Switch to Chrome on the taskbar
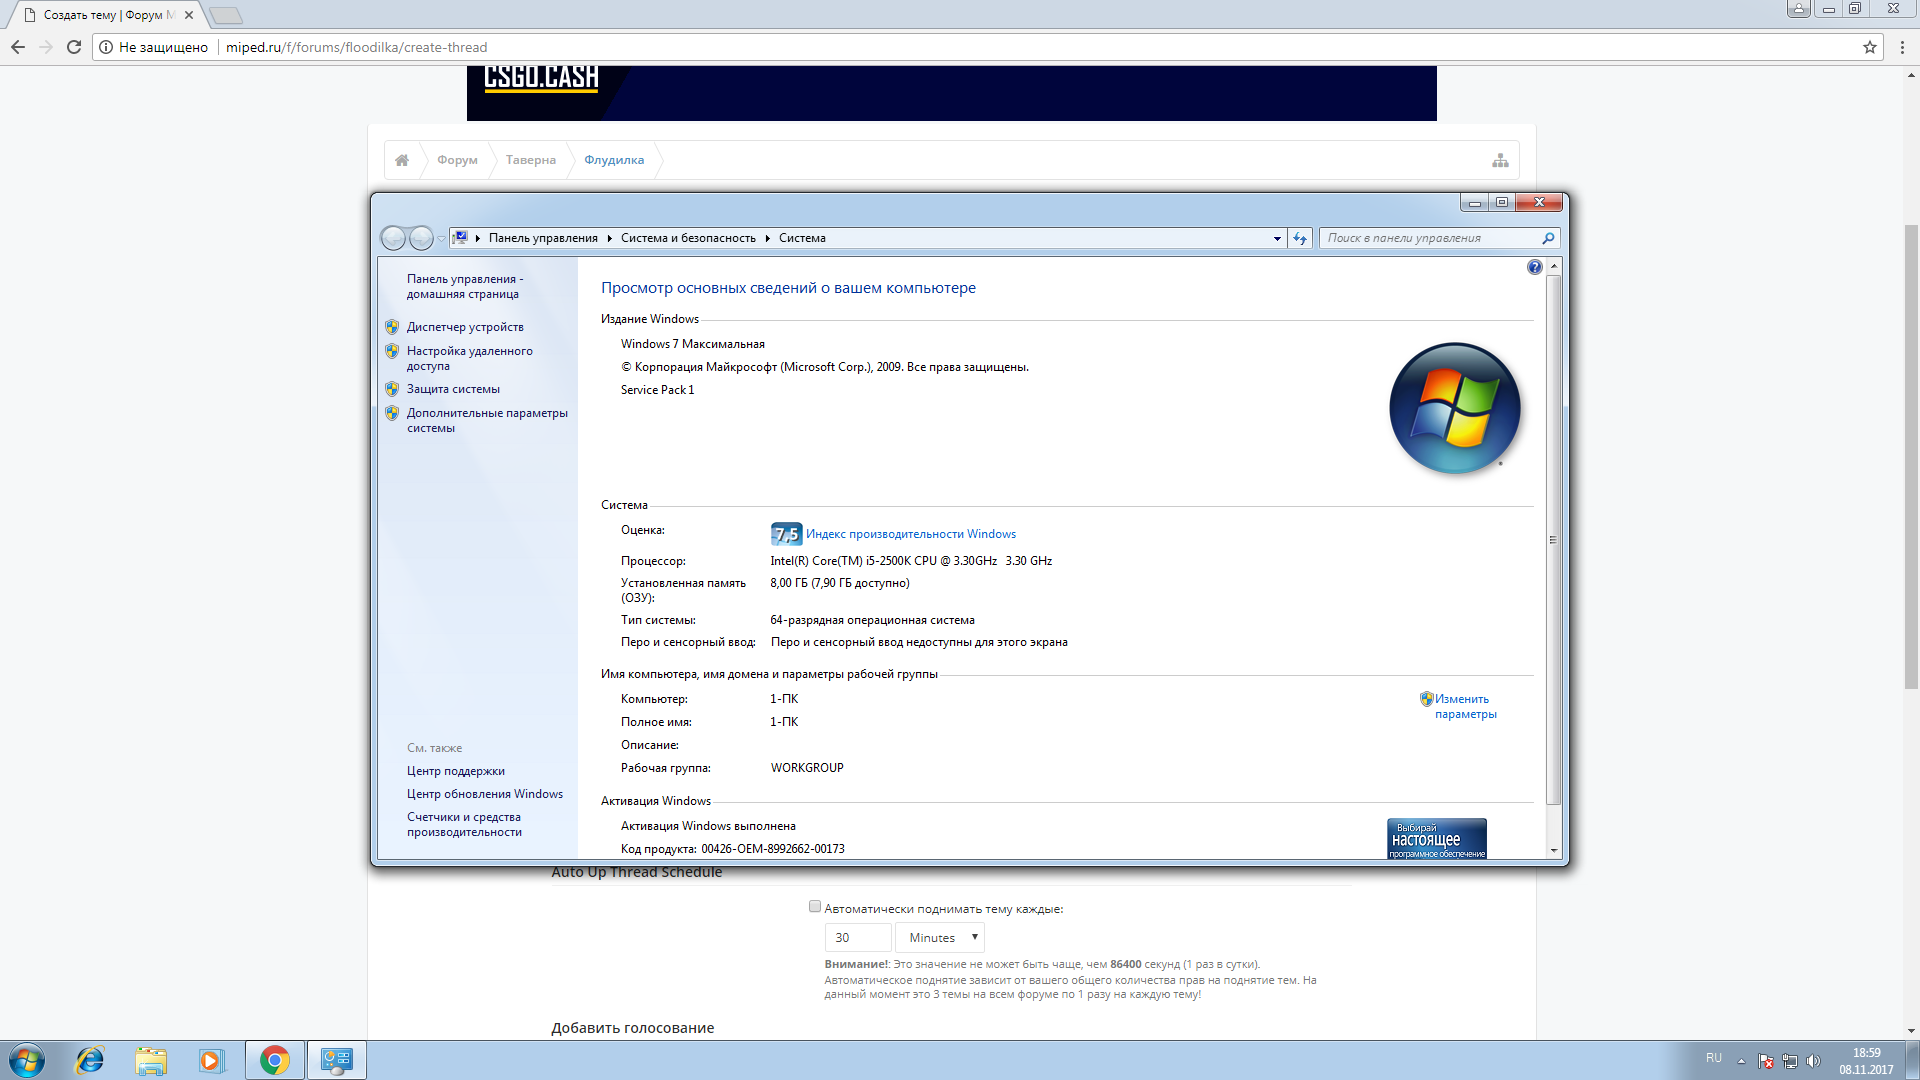 [x=274, y=1060]
